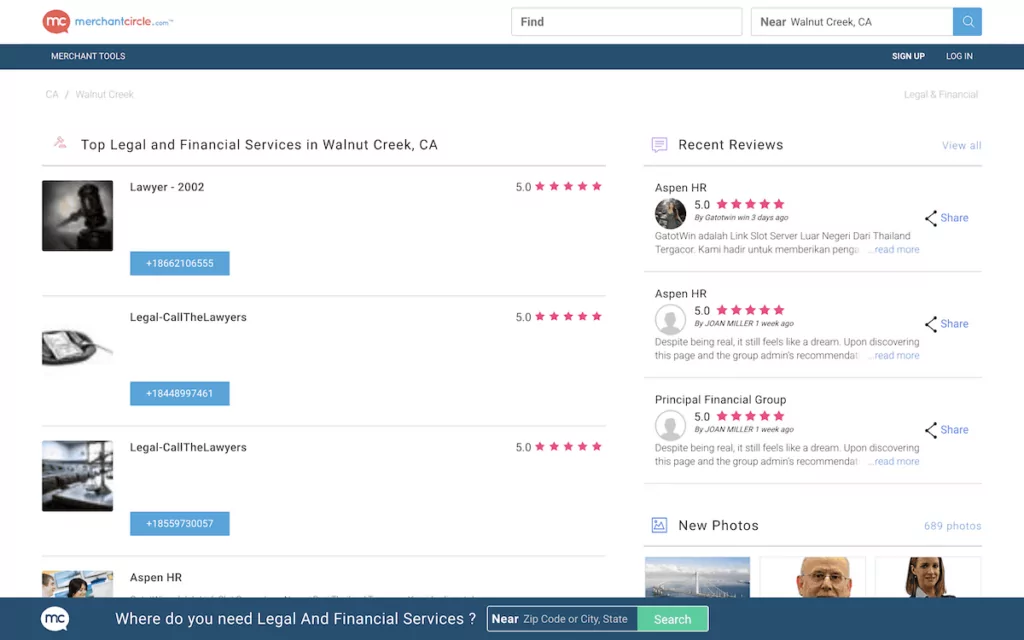Click the share icon on the Gatotwin win review
Image resolution: width=1024 pixels, height=640 pixels.
(x=931, y=218)
